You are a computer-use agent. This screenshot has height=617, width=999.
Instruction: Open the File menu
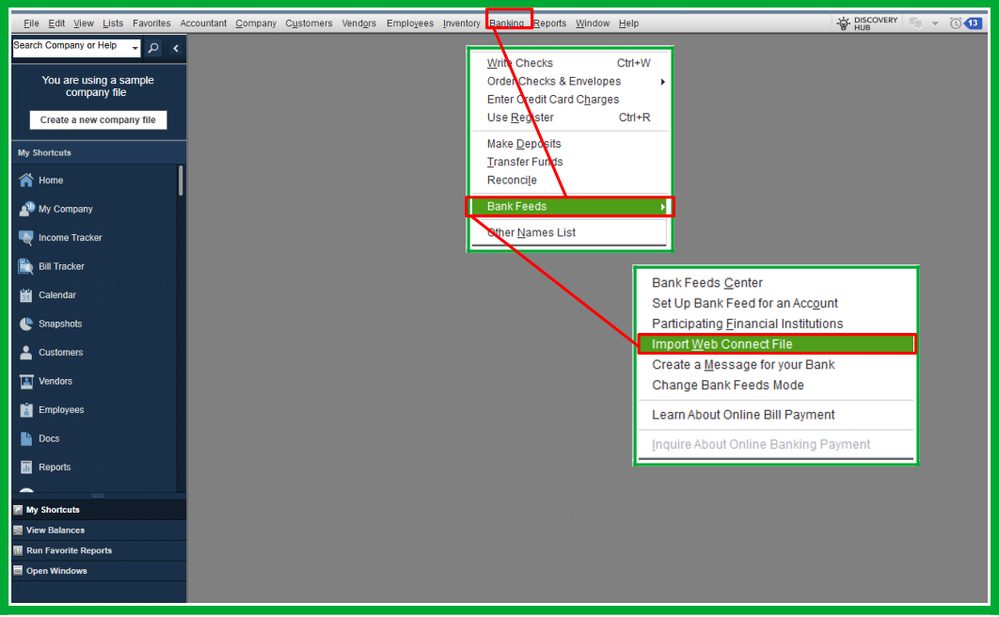coord(31,24)
